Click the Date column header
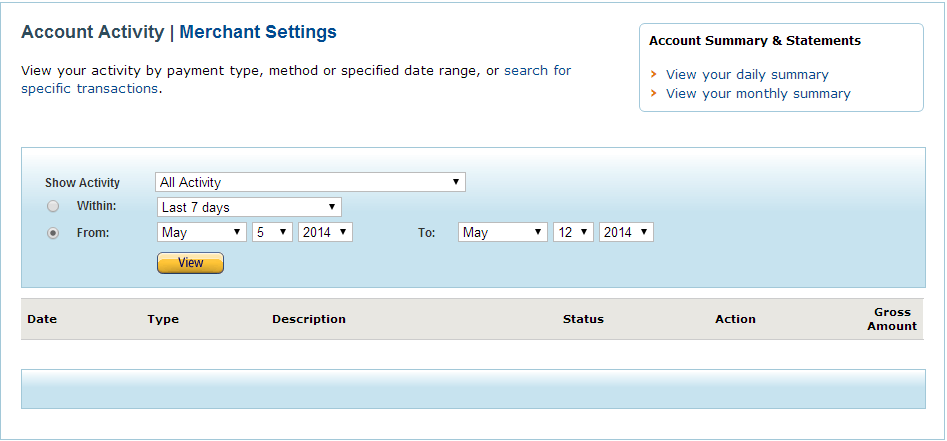Image resolution: width=947 pixels, height=441 pixels. (x=42, y=319)
